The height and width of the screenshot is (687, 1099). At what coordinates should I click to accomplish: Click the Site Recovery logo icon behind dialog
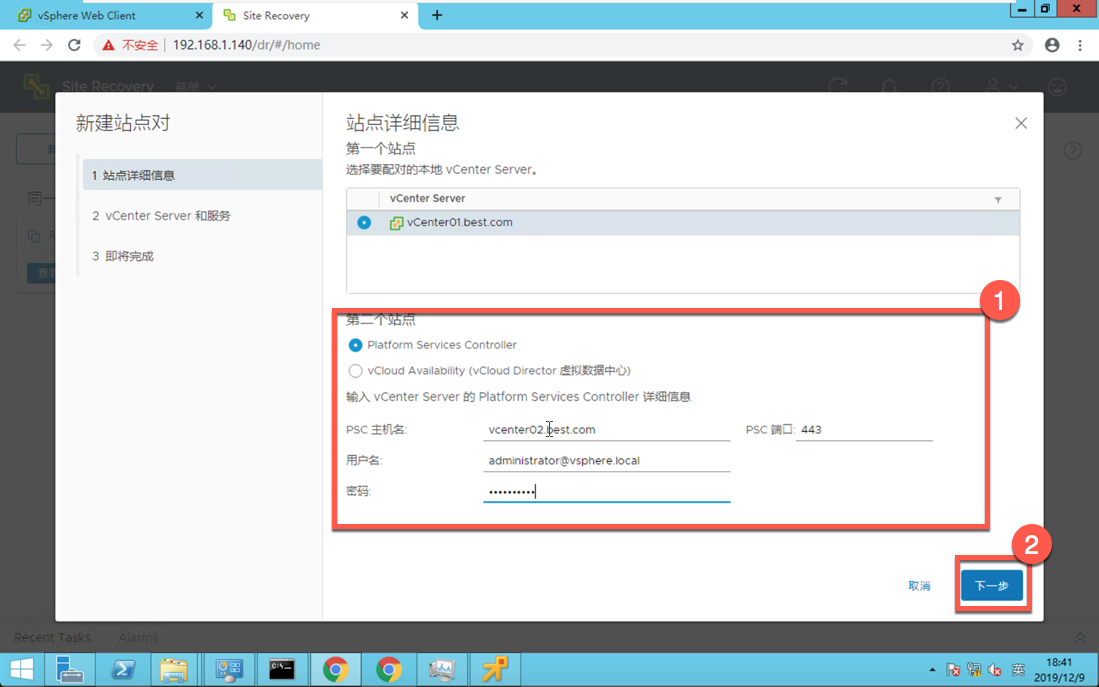coord(36,86)
